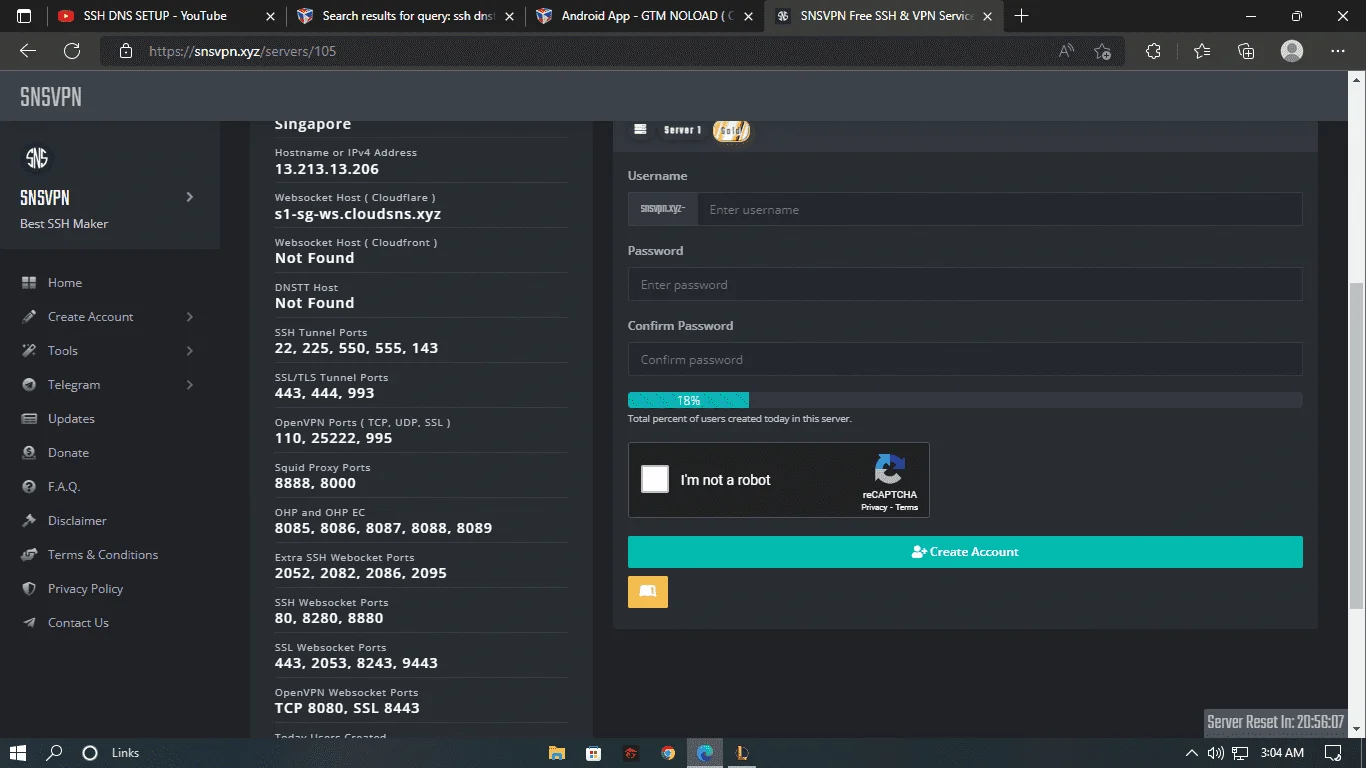Image resolution: width=1366 pixels, height=768 pixels.
Task: Expand the Create Account submenu arrow
Action: (x=190, y=317)
